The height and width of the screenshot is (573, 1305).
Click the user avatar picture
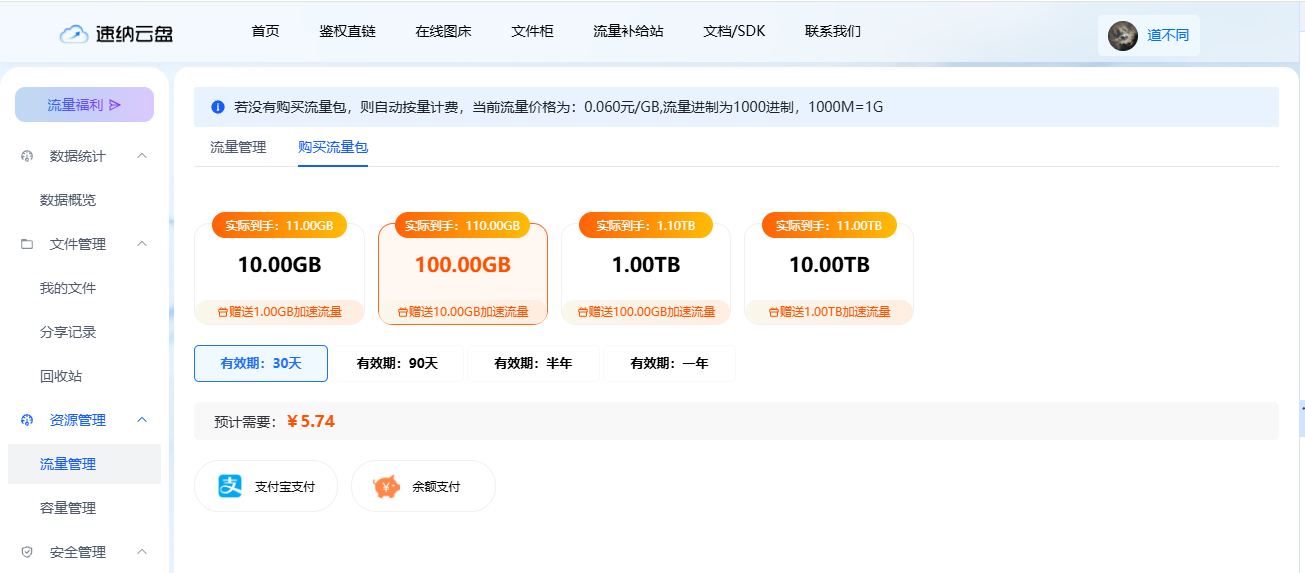coord(1123,36)
